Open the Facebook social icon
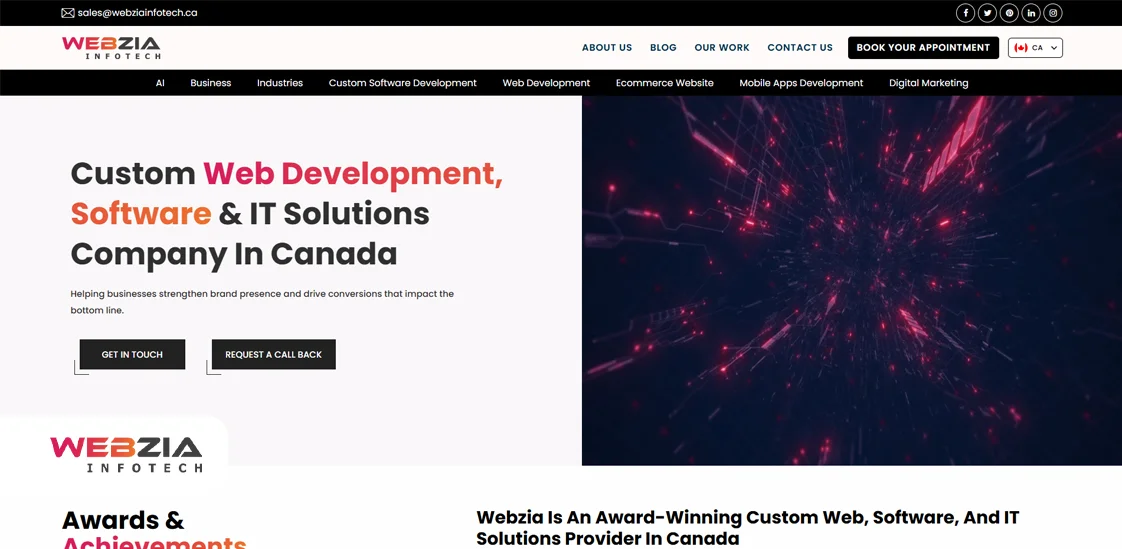The image size is (1122, 549). pos(965,13)
